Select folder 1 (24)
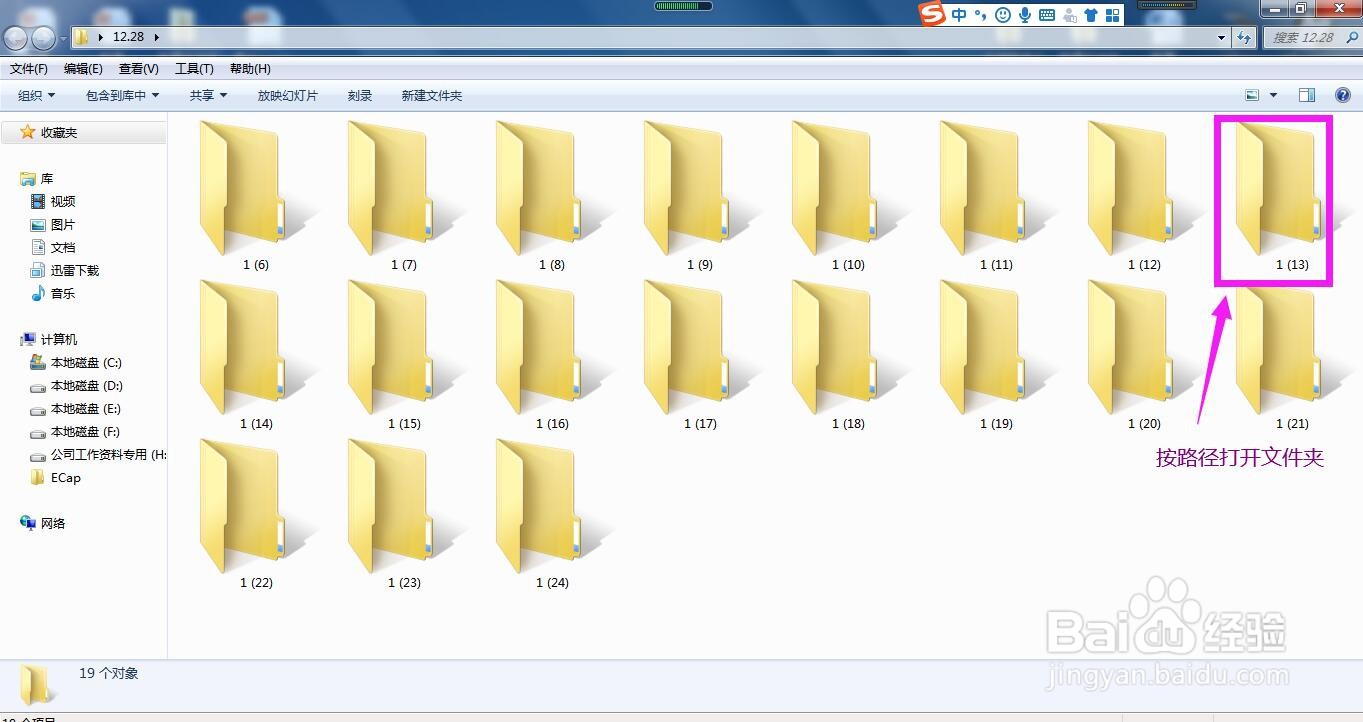This screenshot has height=722, width=1363. pyautogui.click(x=552, y=513)
